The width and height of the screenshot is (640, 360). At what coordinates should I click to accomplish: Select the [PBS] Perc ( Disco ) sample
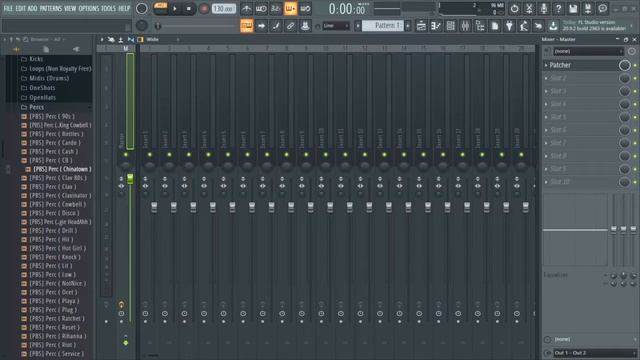(x=54, y=213)
